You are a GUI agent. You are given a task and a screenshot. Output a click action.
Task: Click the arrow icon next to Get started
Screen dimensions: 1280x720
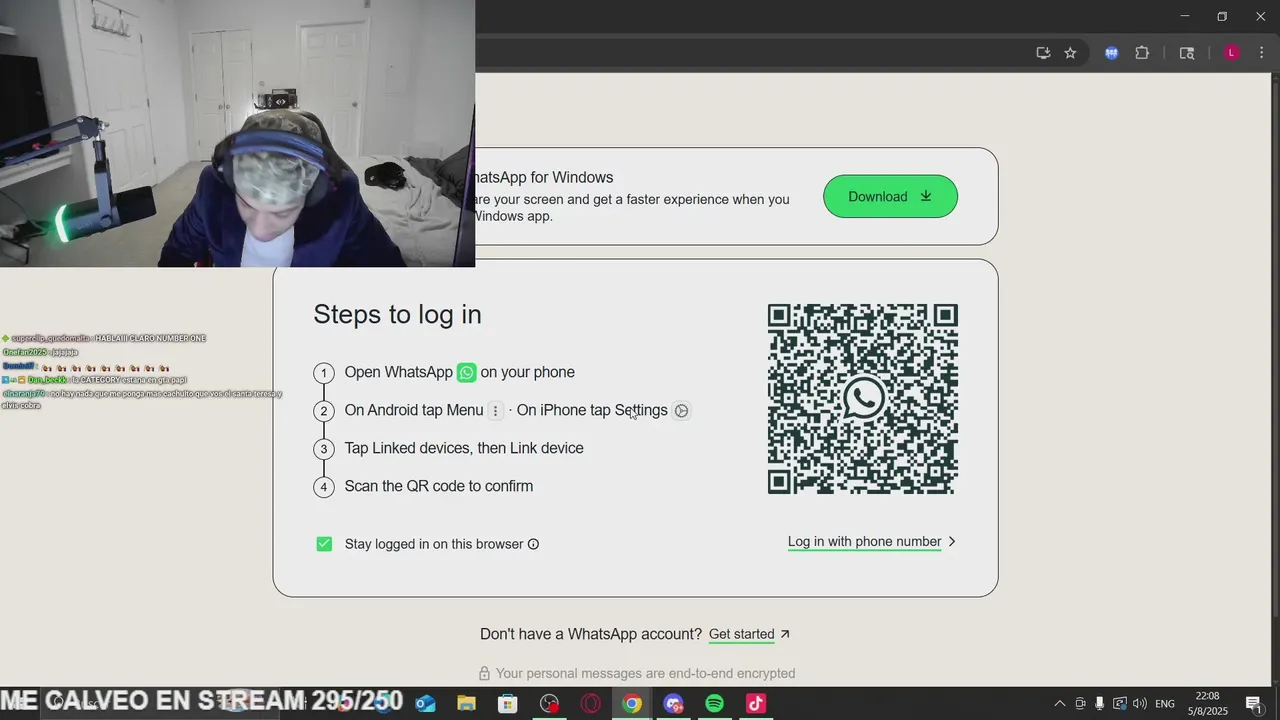[x=785, y=634]
